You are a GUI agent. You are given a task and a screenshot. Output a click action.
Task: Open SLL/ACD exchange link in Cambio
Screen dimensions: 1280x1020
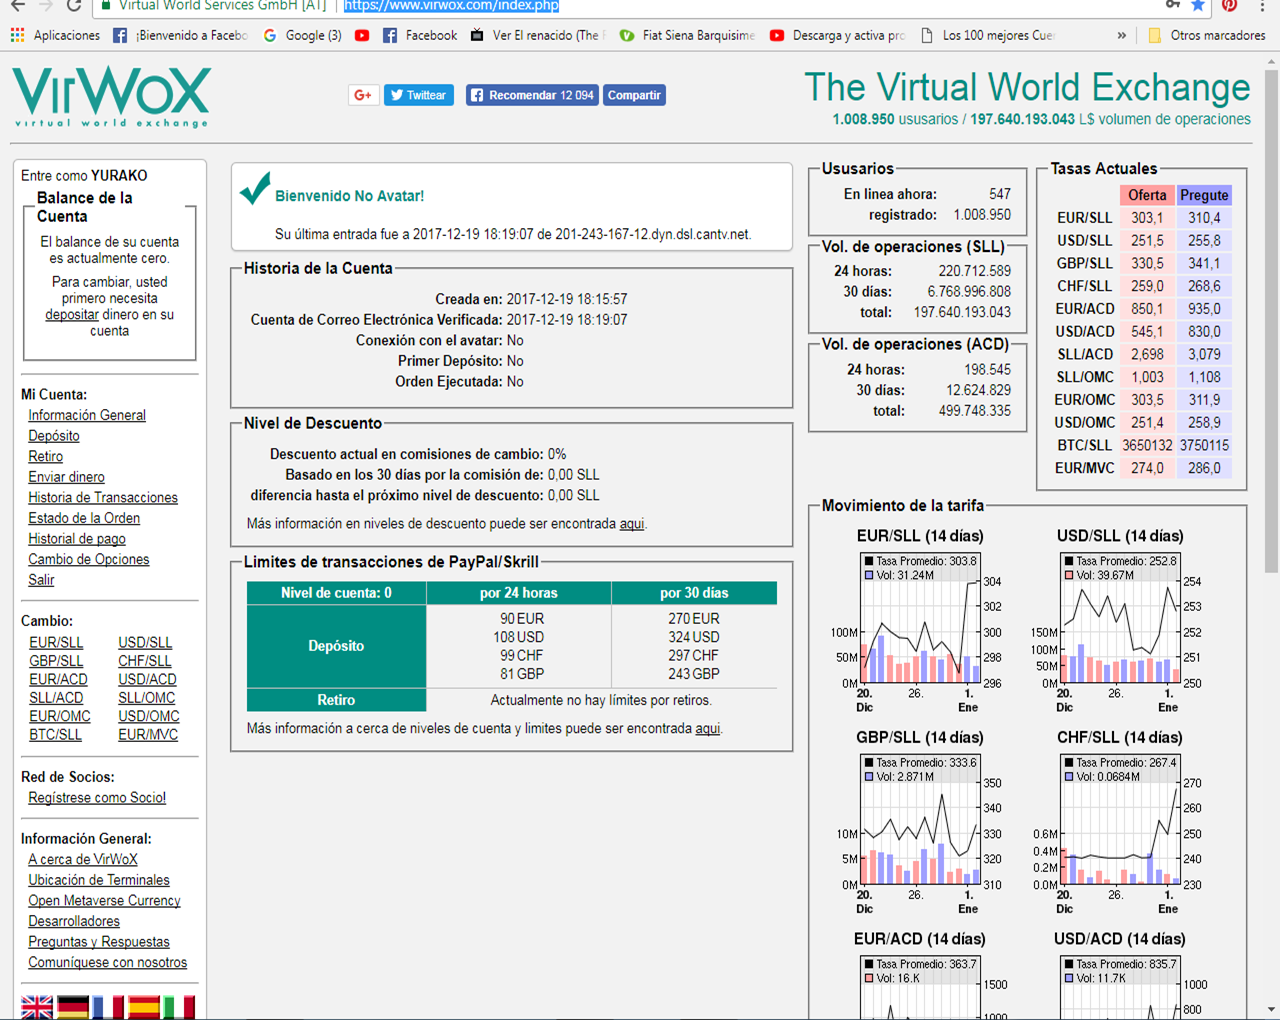coord(56,698)
